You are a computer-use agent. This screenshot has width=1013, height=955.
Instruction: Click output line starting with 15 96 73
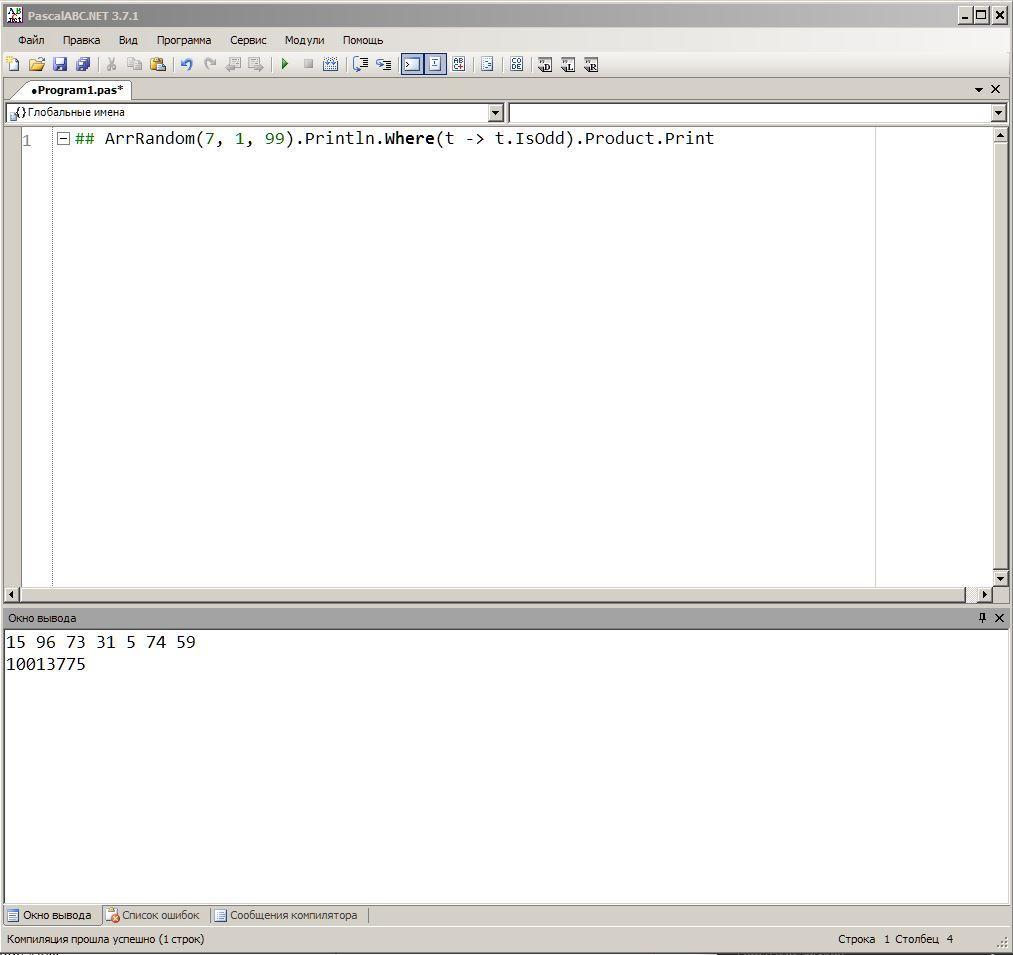tap(101, 642)
